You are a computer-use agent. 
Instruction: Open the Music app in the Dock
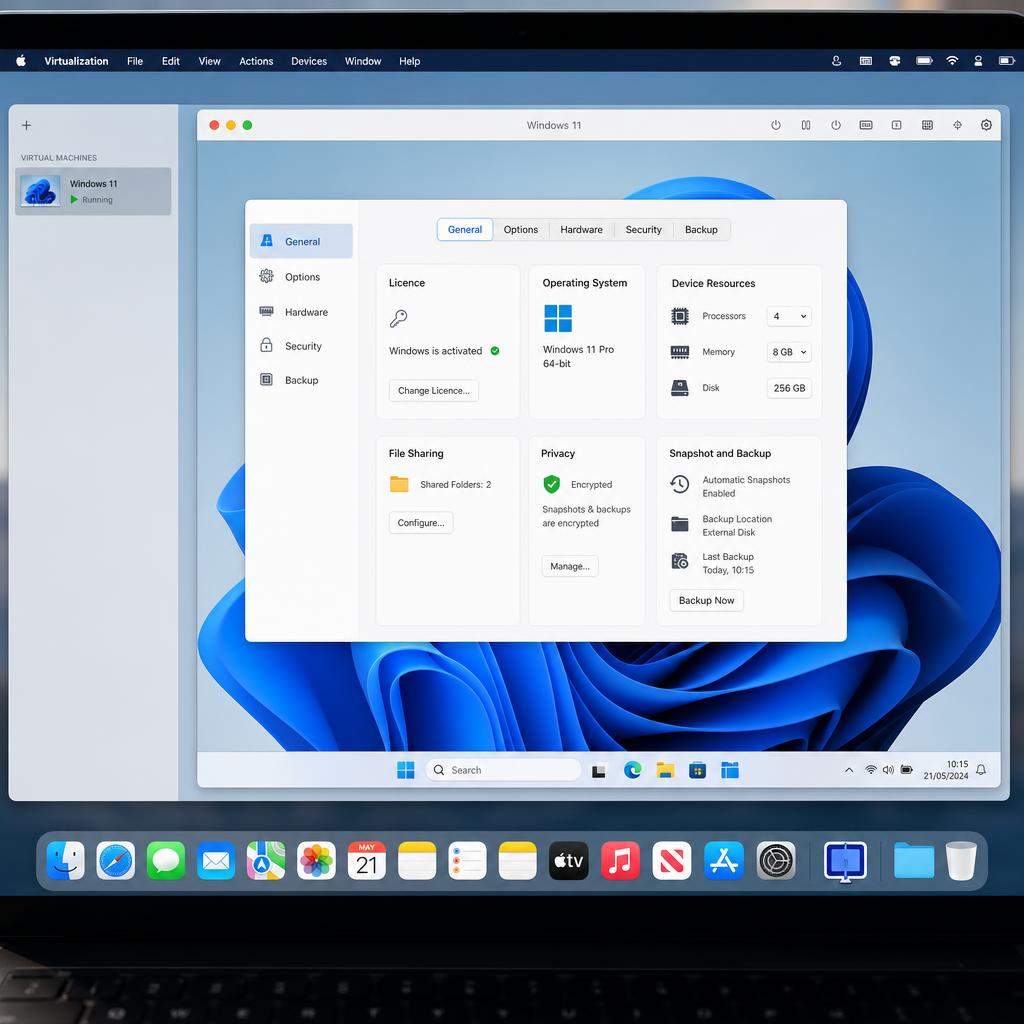click(620, 861)
